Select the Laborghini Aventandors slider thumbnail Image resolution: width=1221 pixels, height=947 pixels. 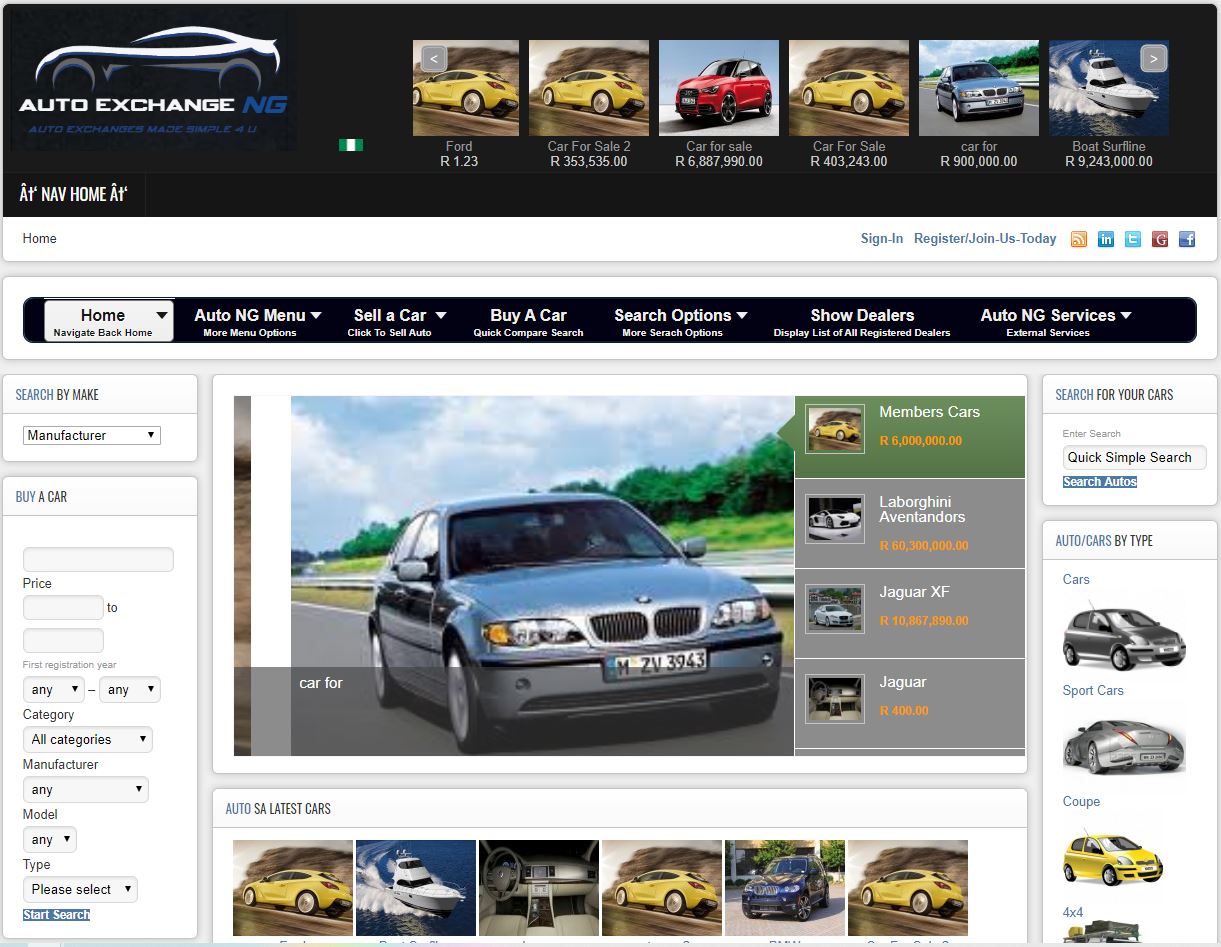(835, 520)
